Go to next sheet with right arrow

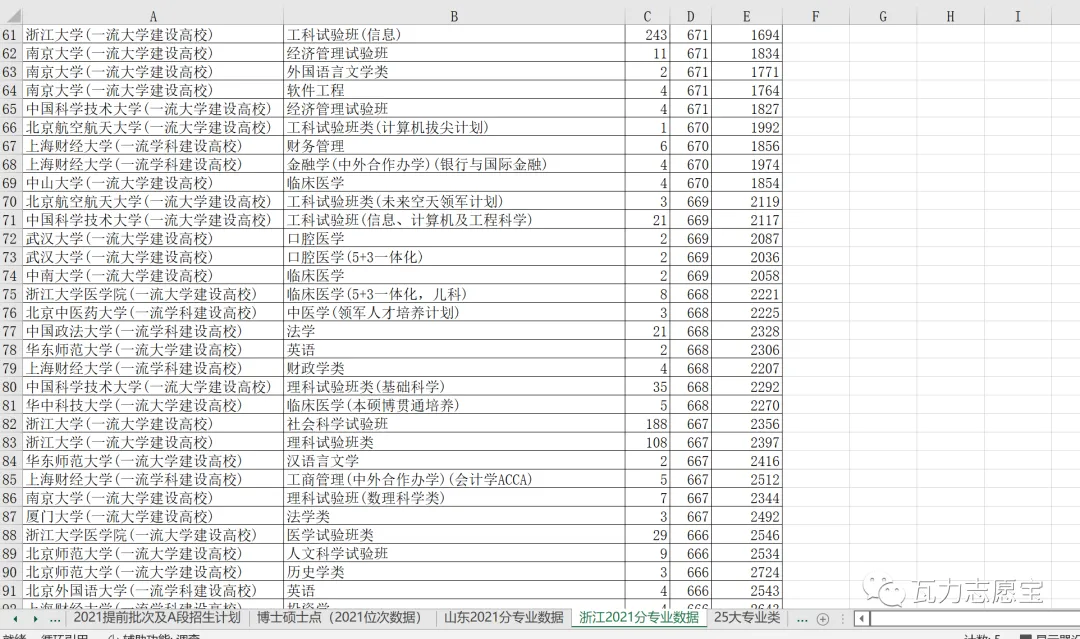[35, 619]
